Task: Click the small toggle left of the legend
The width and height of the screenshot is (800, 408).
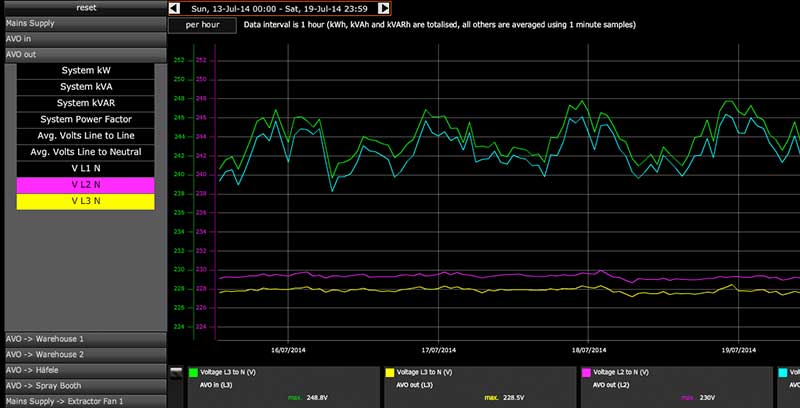Action: point(176,373)
